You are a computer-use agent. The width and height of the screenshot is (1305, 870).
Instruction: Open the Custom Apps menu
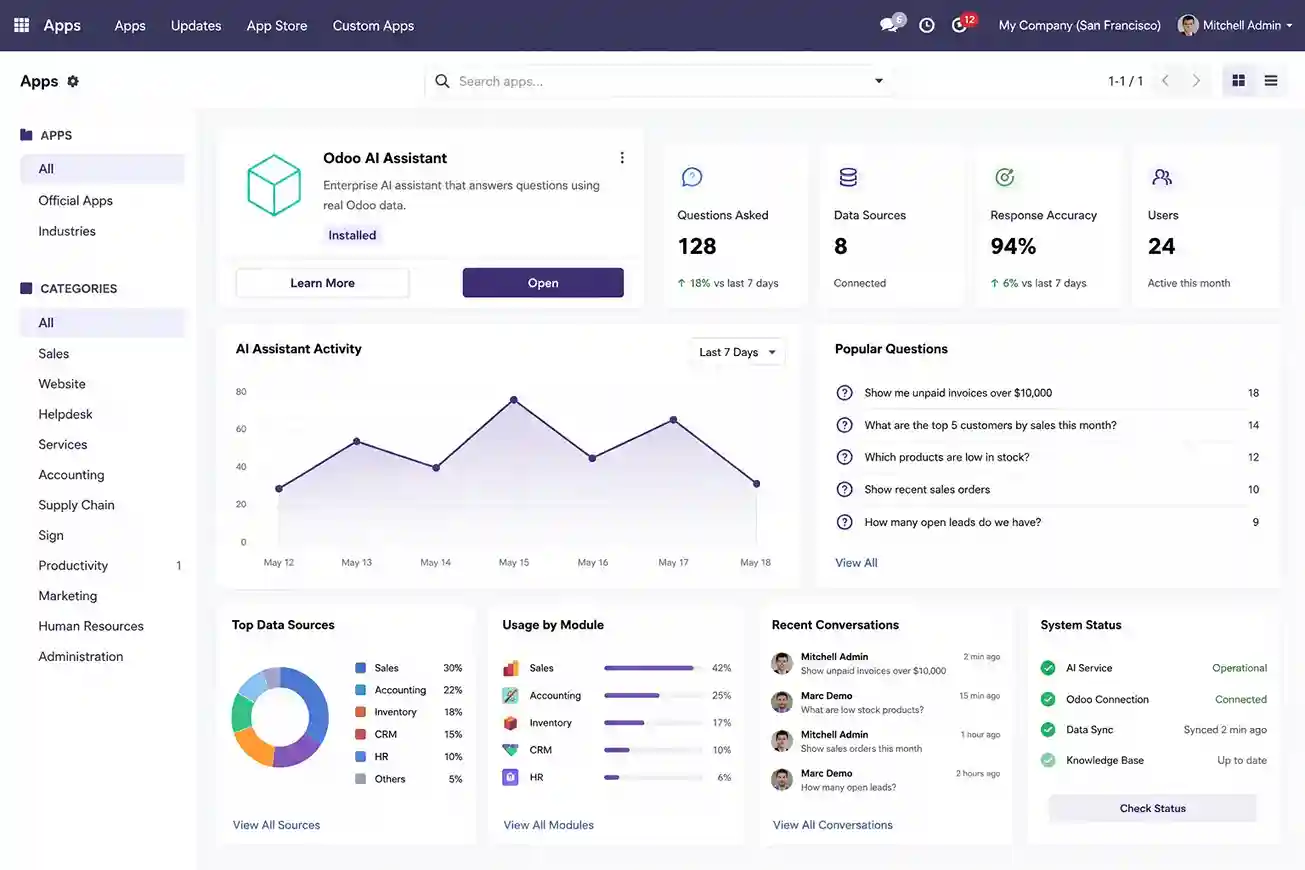(x=373, y=25)
